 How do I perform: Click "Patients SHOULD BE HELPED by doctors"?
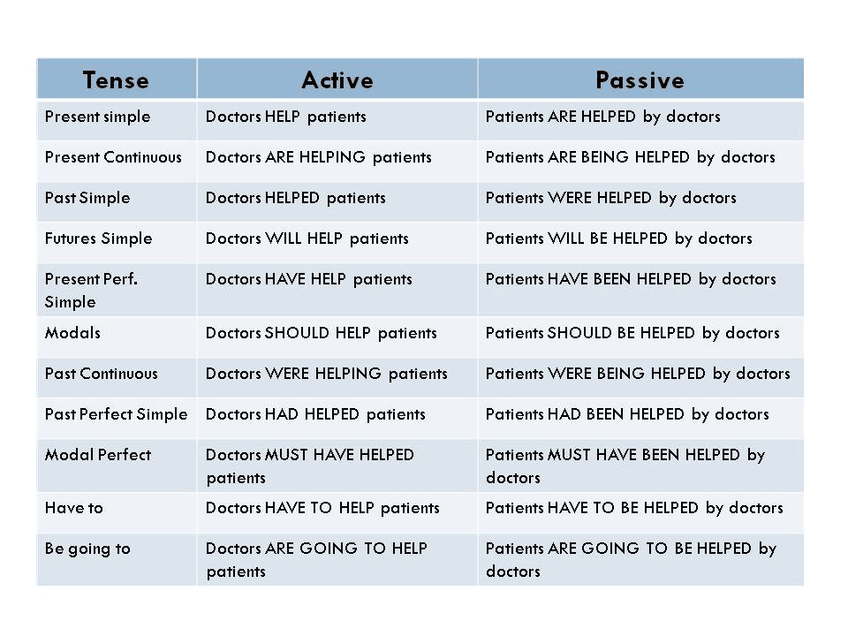coord(632,333)
